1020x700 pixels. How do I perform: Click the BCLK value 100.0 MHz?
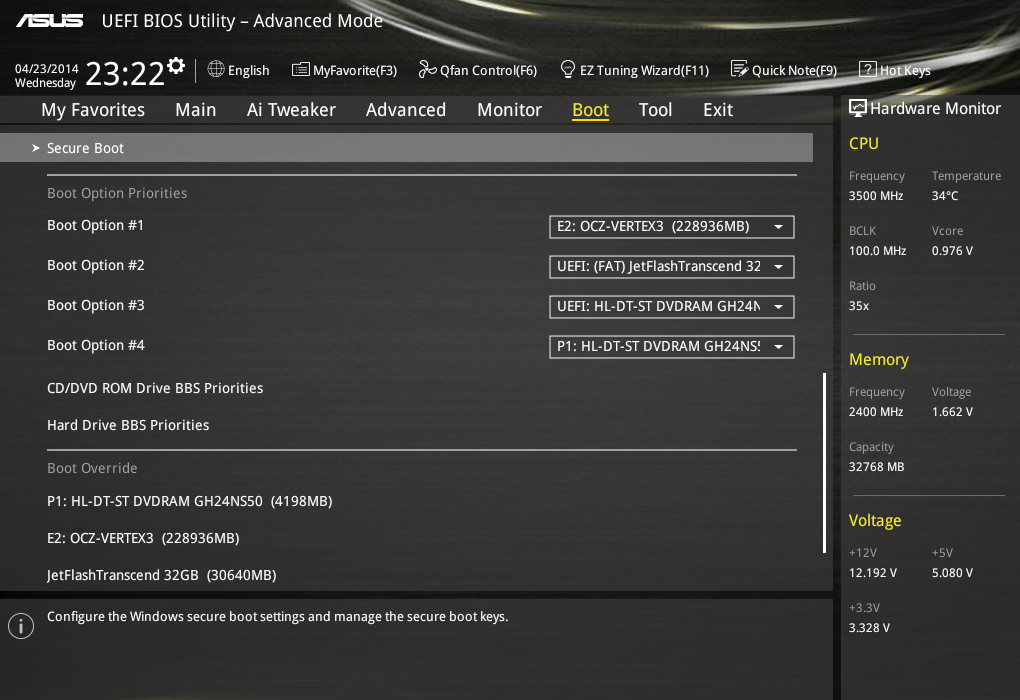tap(877, 251)
